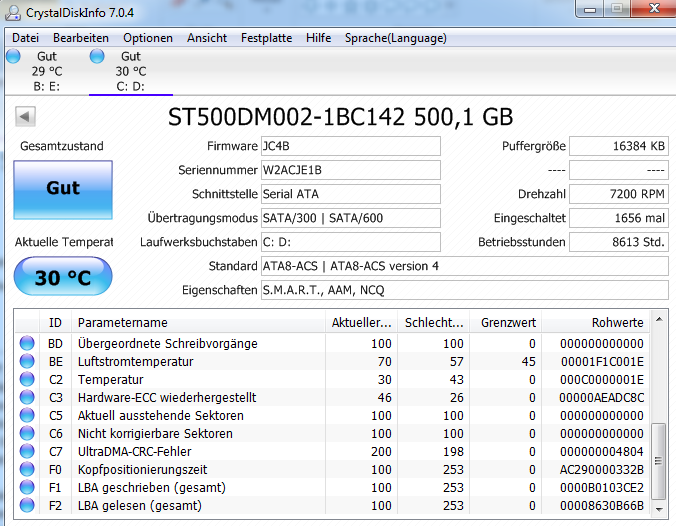
Task: Open the Ansicht menu
Action: click(x=207, y=38)
